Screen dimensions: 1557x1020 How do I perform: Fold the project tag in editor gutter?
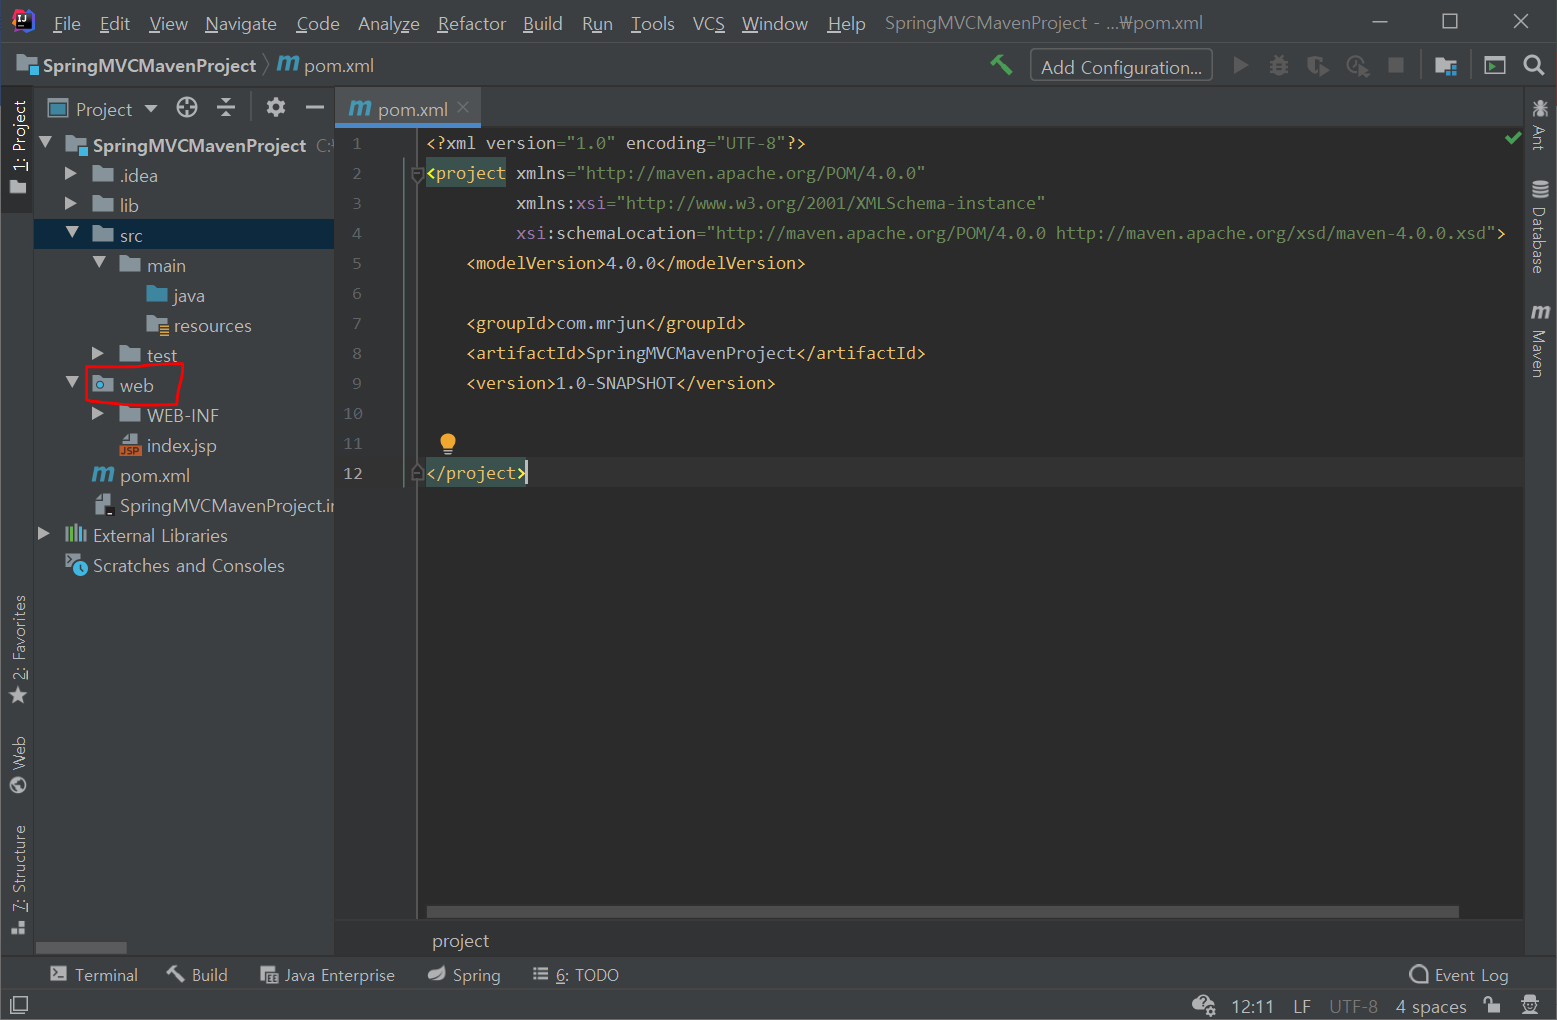418,174
